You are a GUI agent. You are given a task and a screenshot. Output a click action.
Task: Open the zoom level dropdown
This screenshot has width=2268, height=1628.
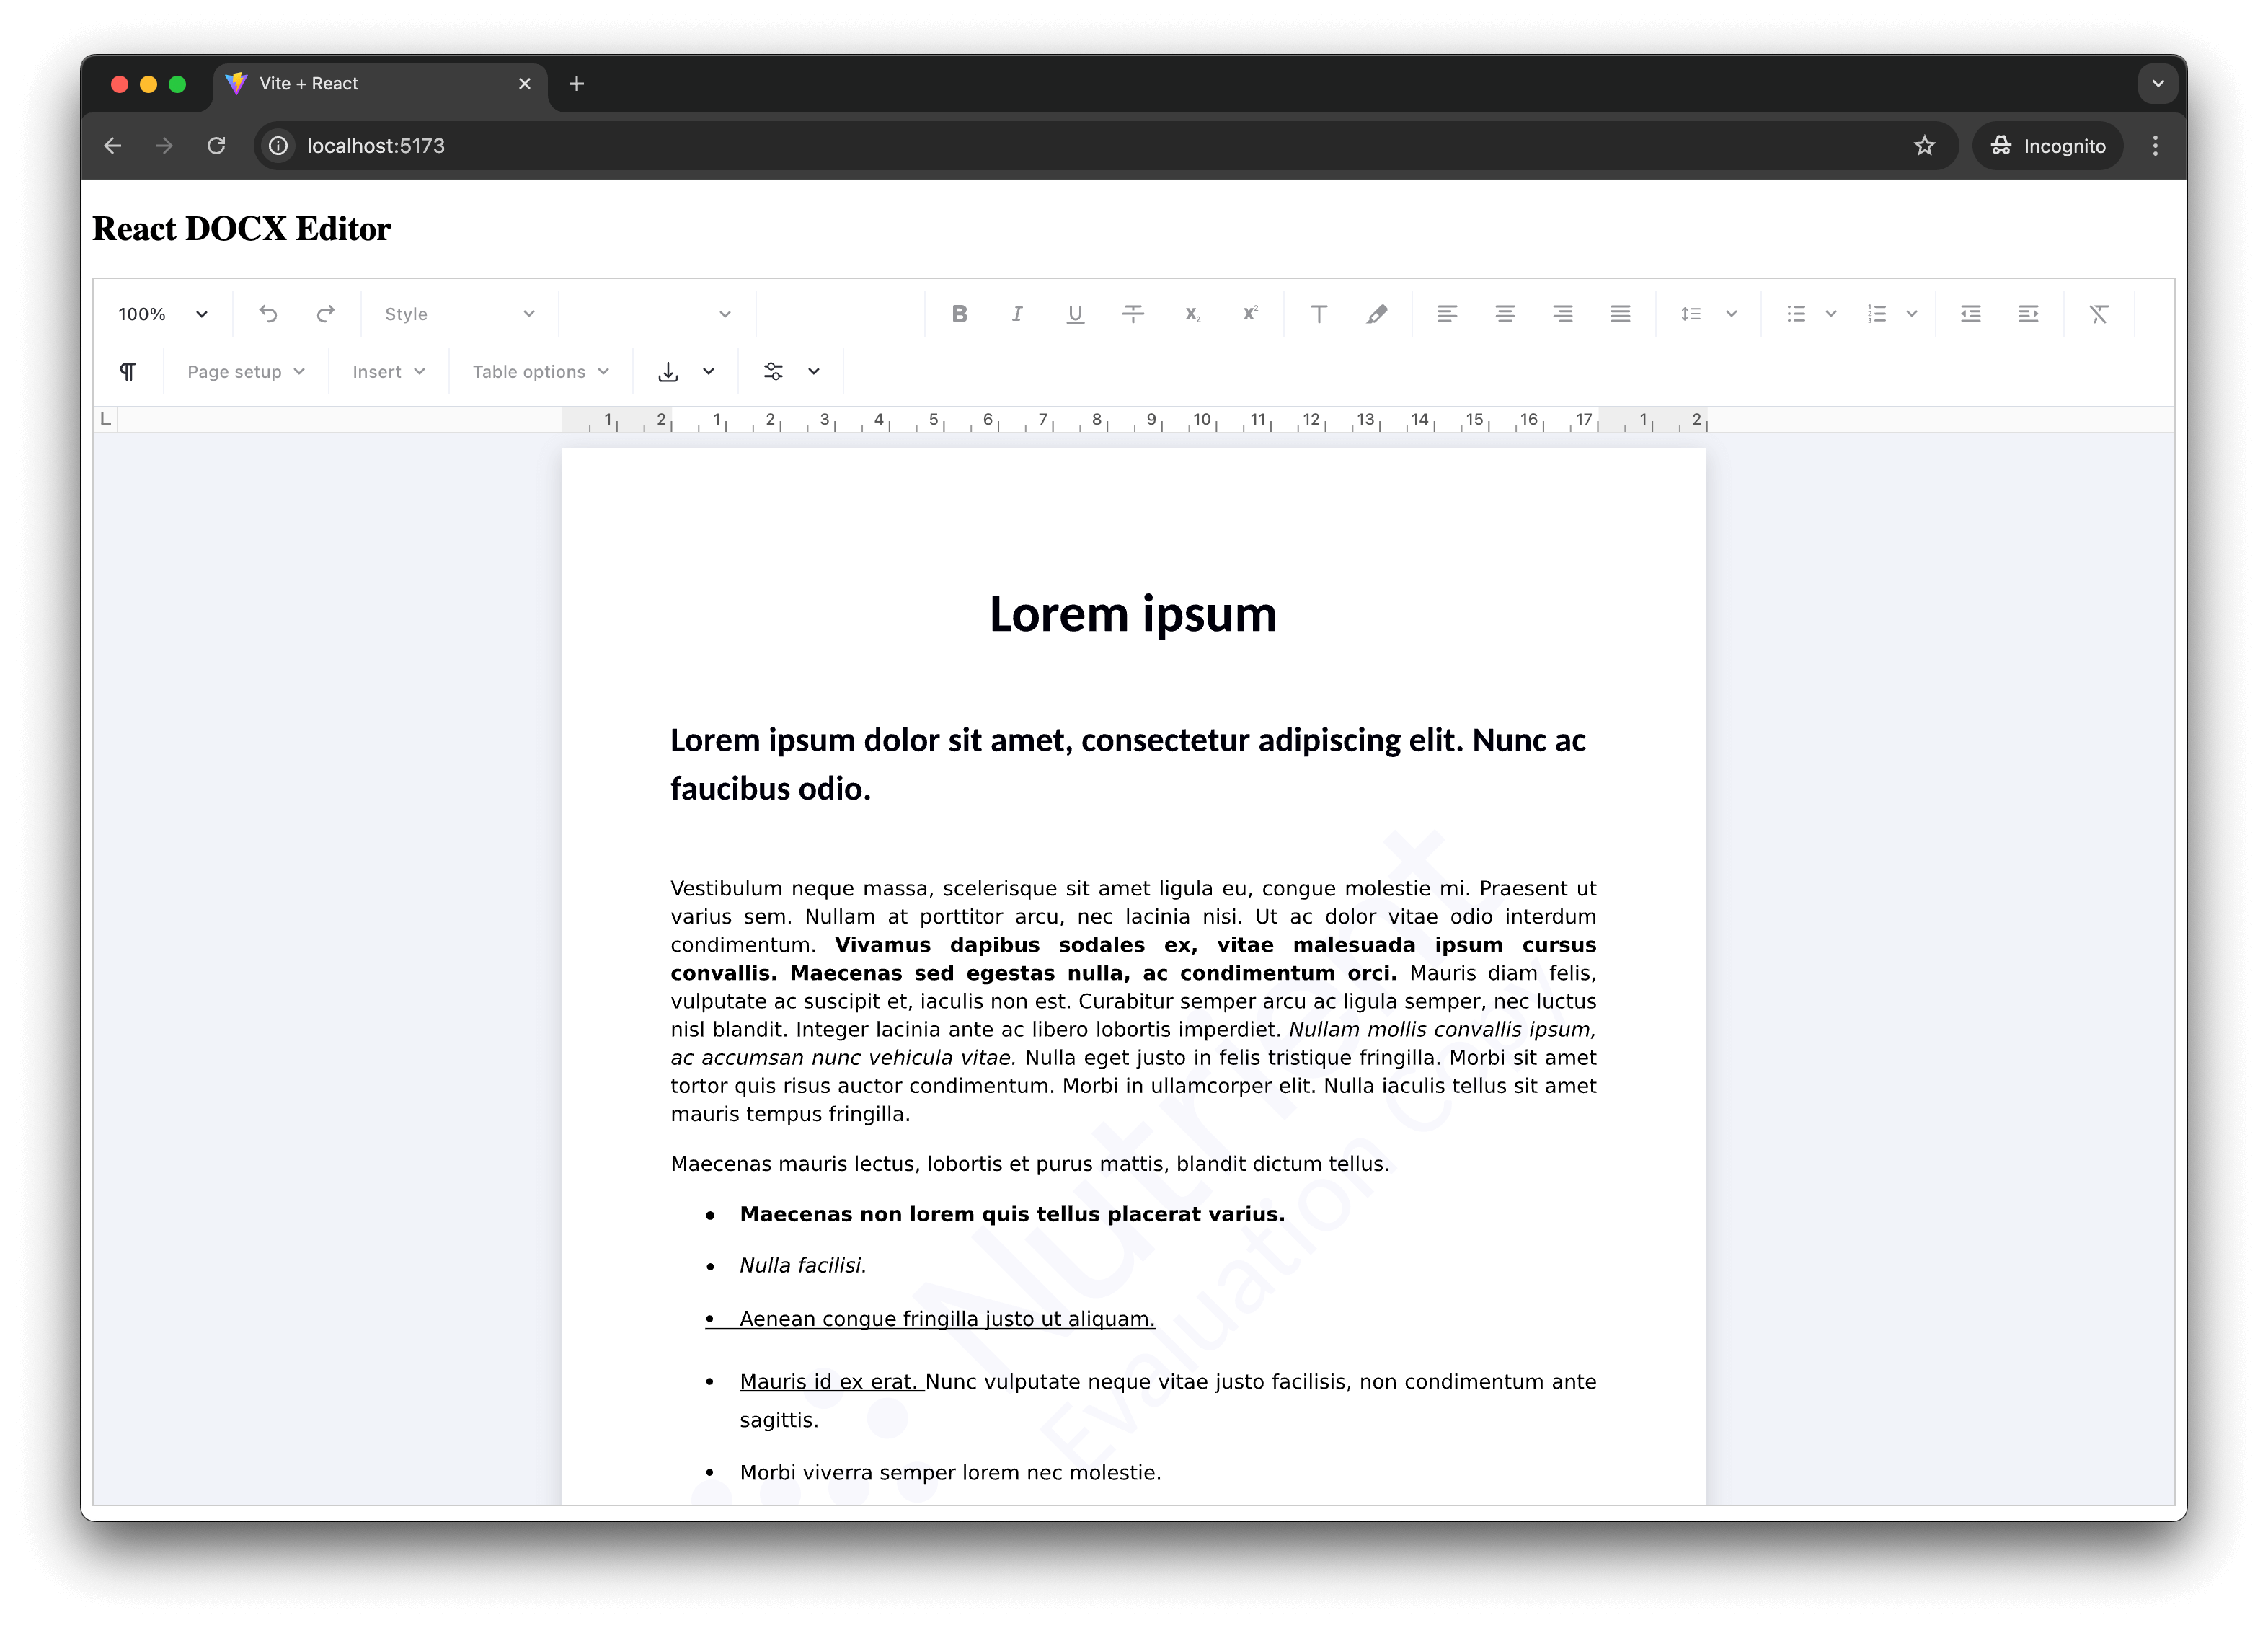pos(160,313)
